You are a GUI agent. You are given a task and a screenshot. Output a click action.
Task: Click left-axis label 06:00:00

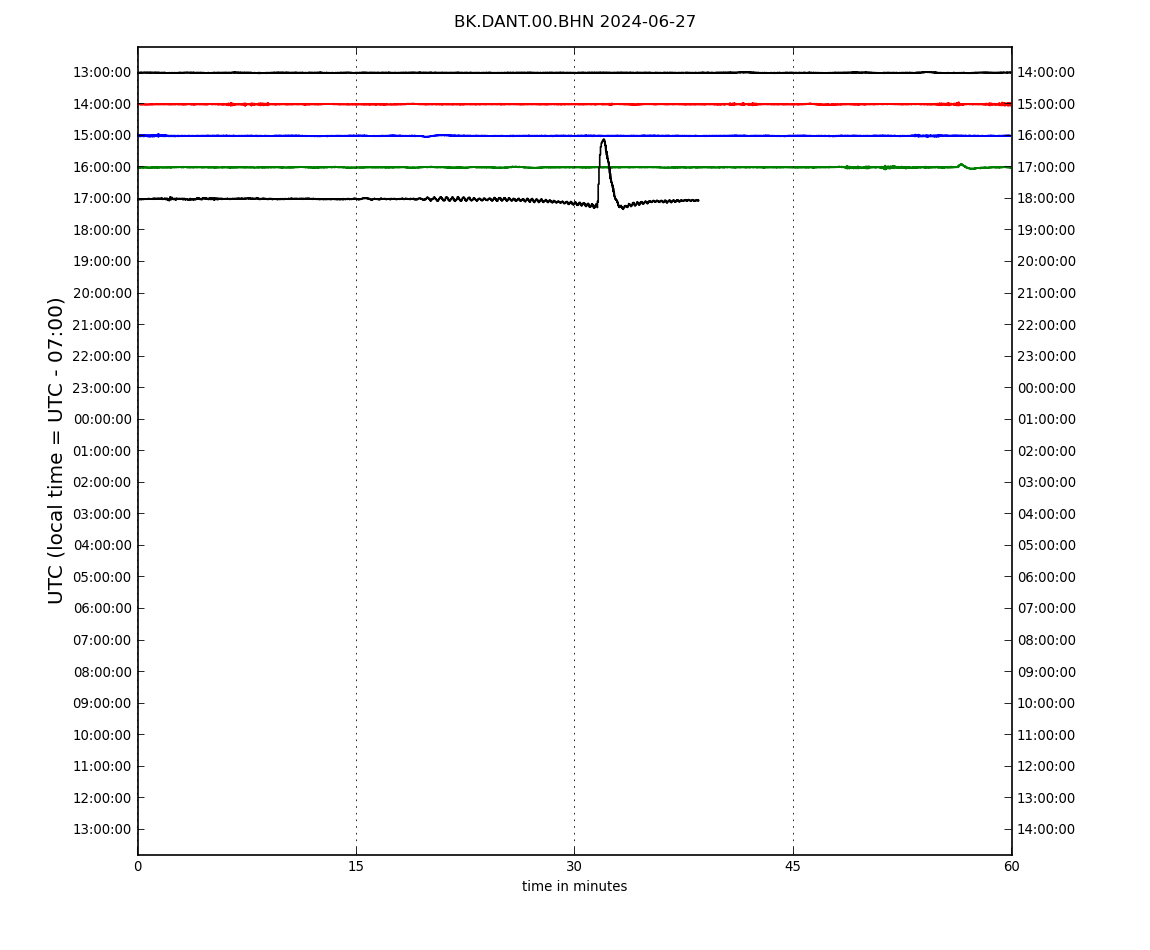(102, 609)
